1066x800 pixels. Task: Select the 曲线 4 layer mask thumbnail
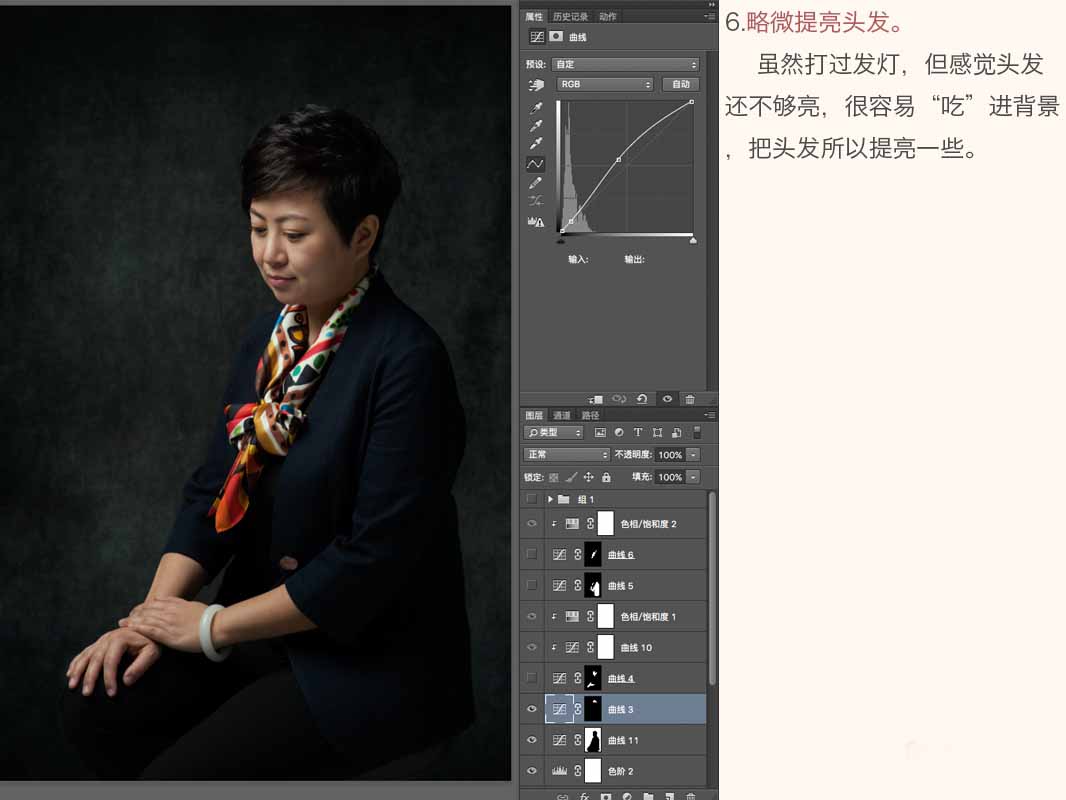(x=594, y=678)
